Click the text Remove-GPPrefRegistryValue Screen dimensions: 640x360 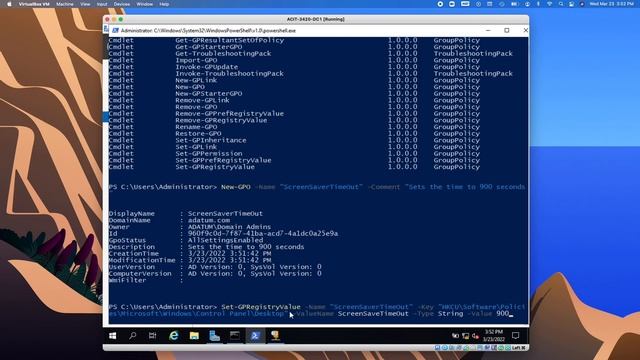(x=229, y=113)
